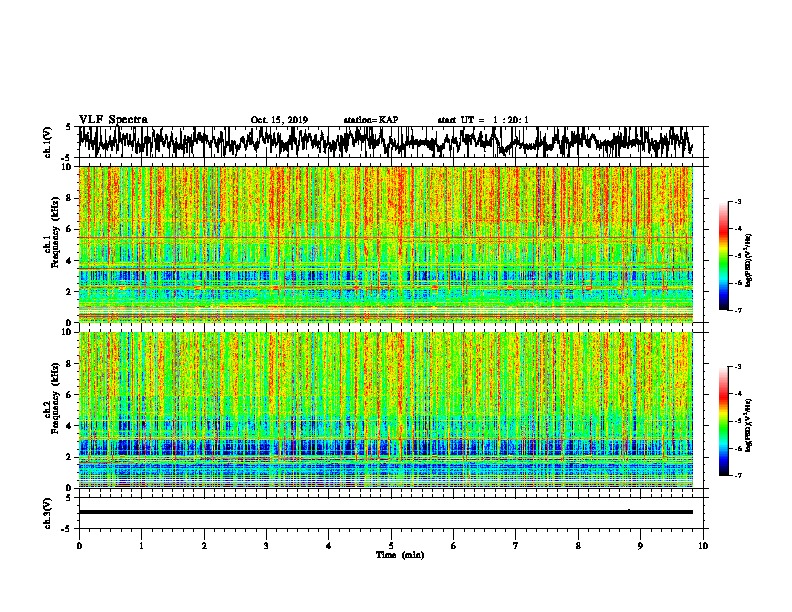
Task: Click the ch.1 spectrogram color scale bar
Action: pyautogui.click(x=723, y=256)
